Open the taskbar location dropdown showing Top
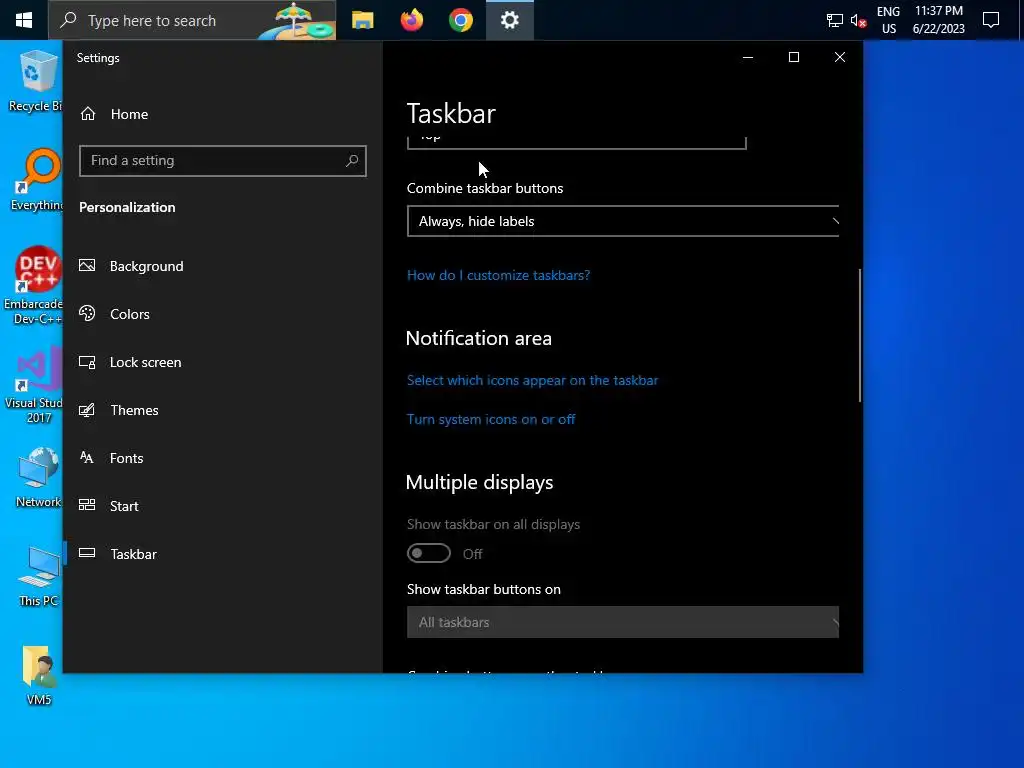 [577, 141]
